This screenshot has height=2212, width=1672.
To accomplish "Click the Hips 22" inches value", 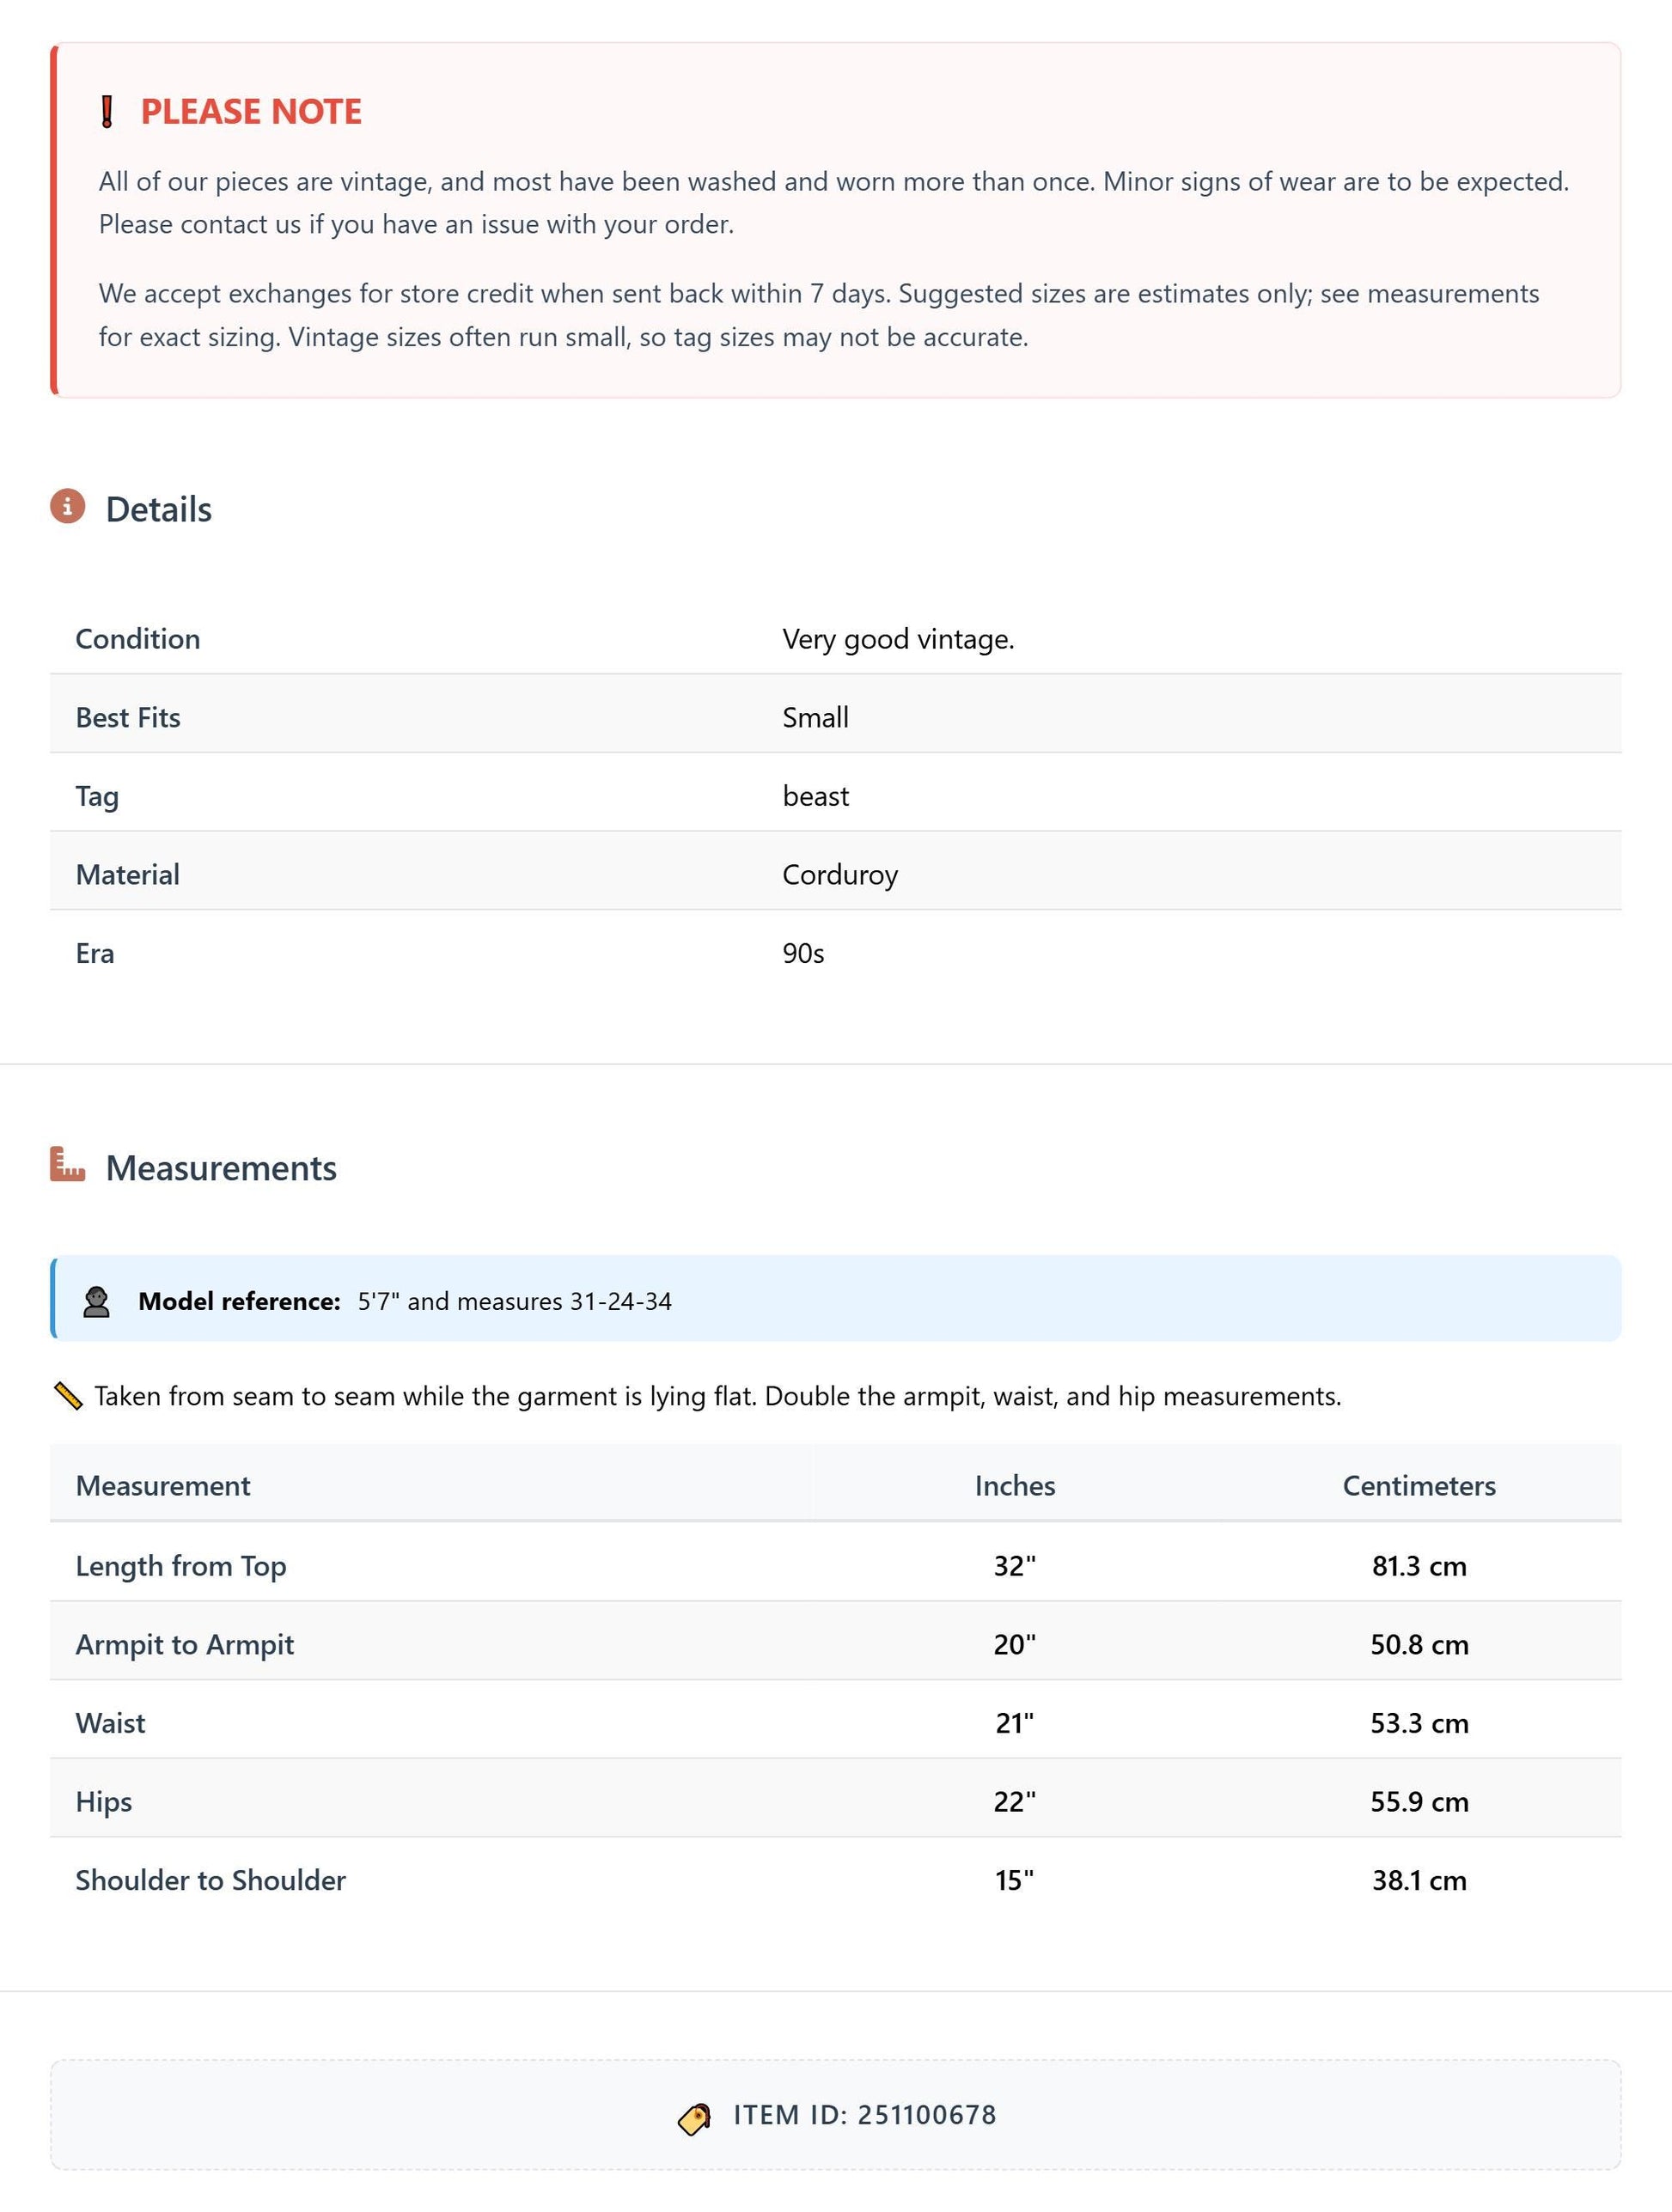I will (x=1015, y=1802).
